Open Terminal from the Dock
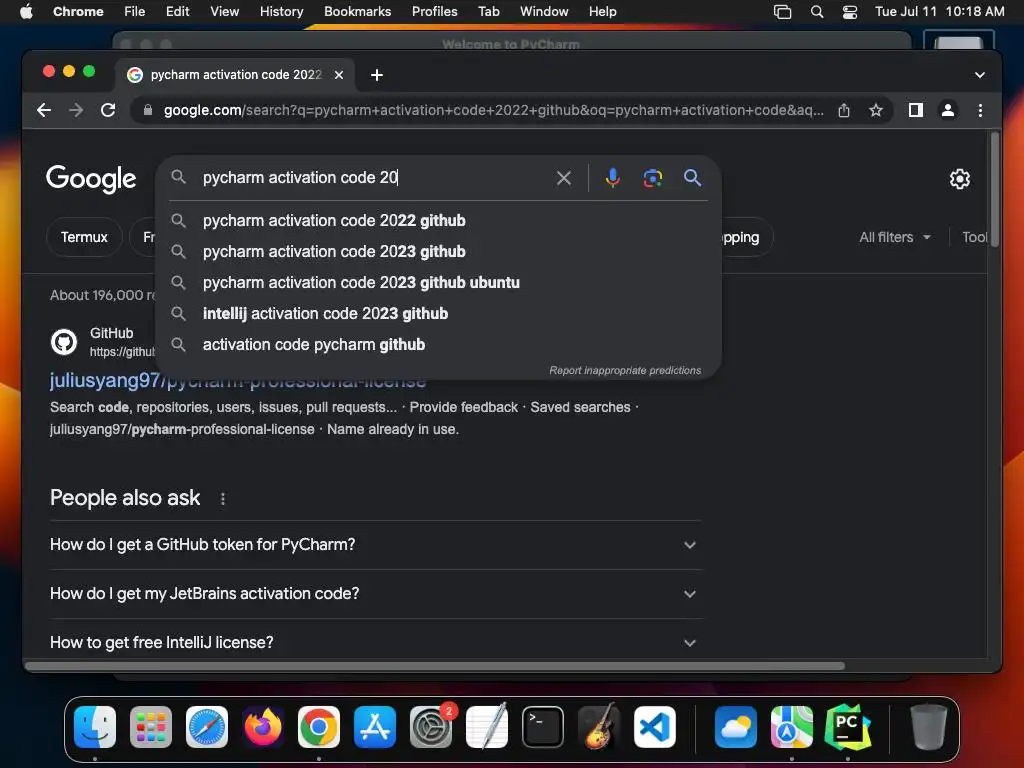This screenshot has width=1024, height=768. [543, 727]
